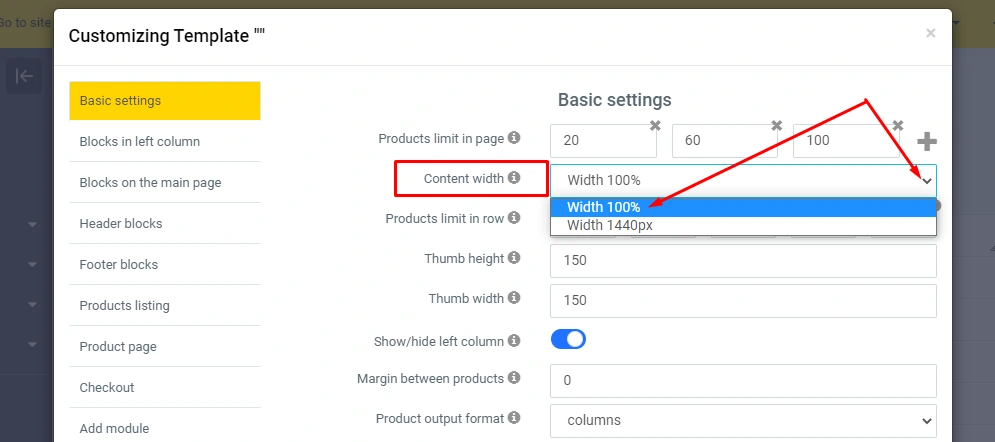The width and height of the screenshot is (995, 442).
Task: Remove the 100 products limit value
Action: point(898,126)
